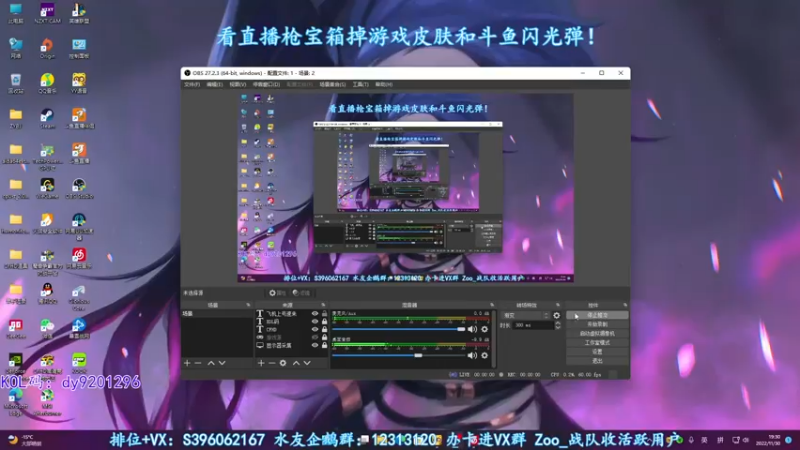
Task: Open the transition properties gear icon
Action: [557, 315]
